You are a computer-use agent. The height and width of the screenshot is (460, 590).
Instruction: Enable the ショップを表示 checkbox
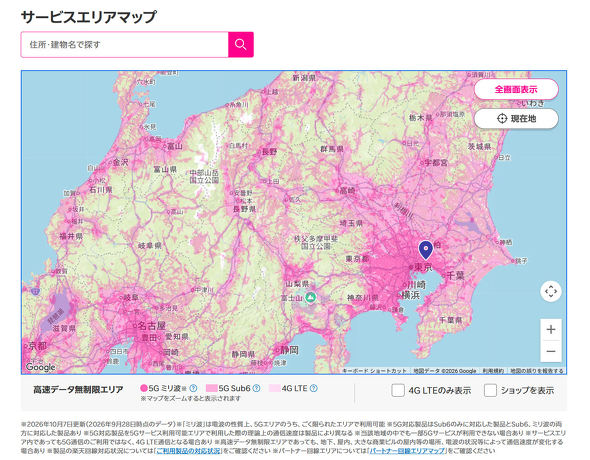[490, 390]
